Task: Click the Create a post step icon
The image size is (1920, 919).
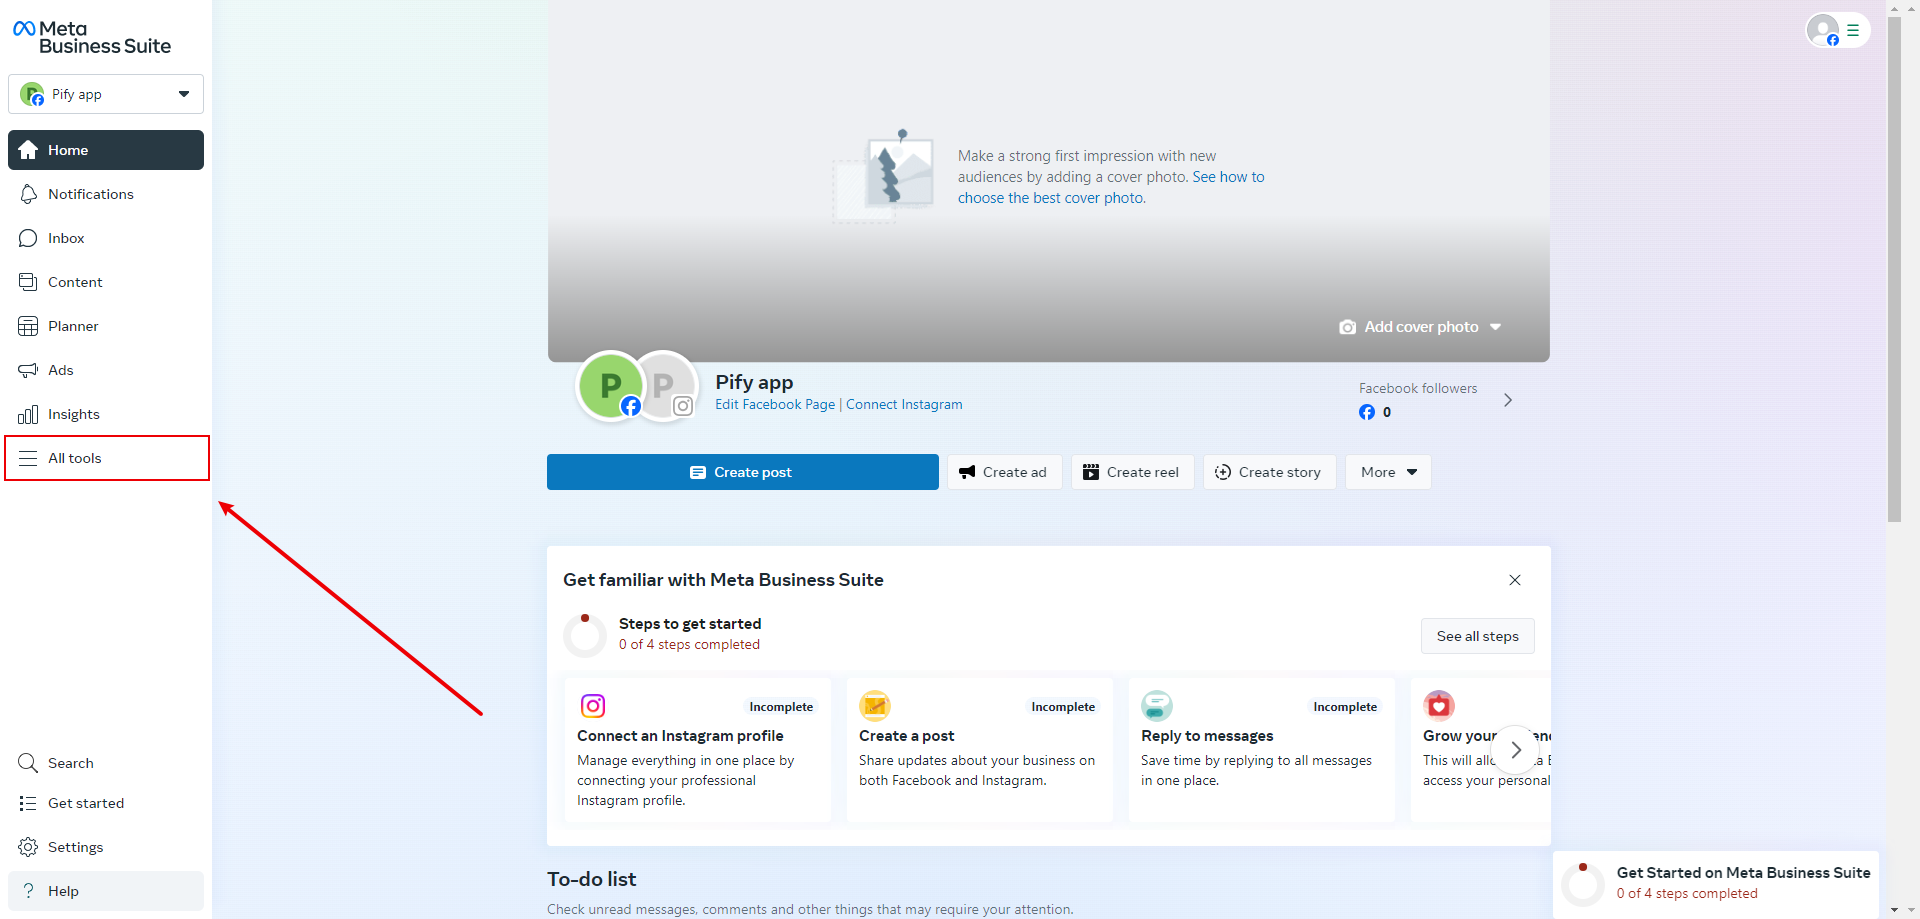Action: click(x=875, y=706)
